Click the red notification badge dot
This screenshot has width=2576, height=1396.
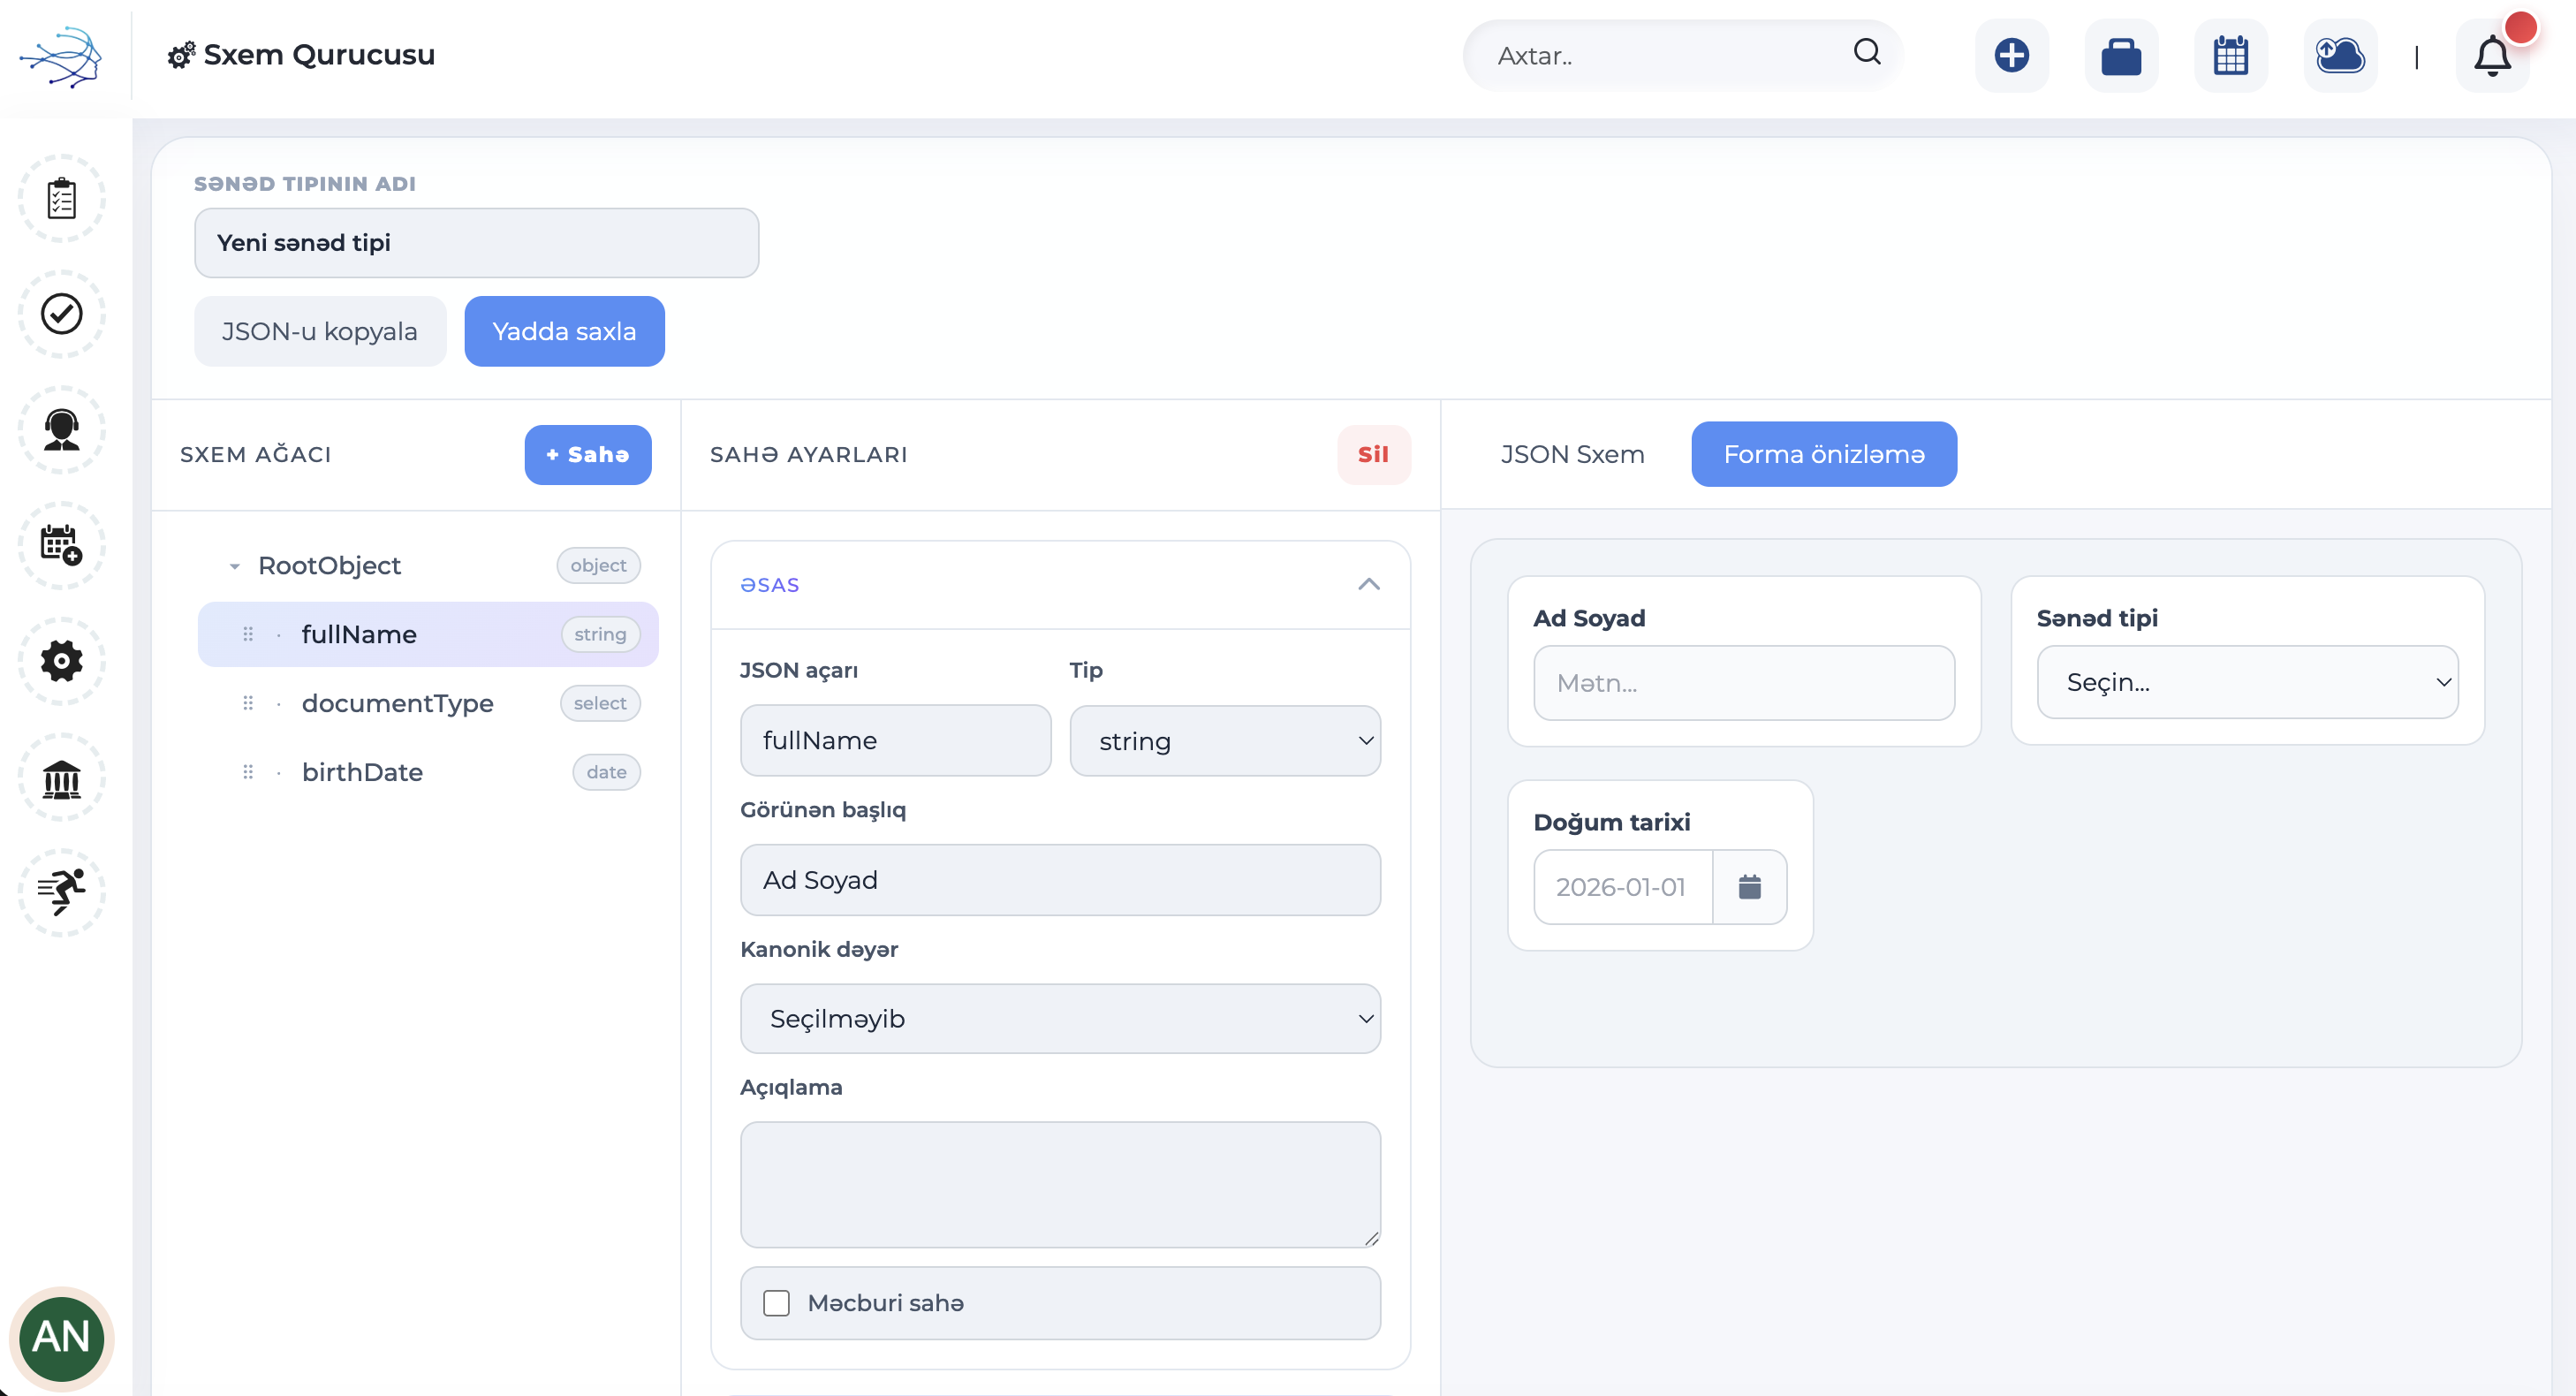tap(2521, 27)
